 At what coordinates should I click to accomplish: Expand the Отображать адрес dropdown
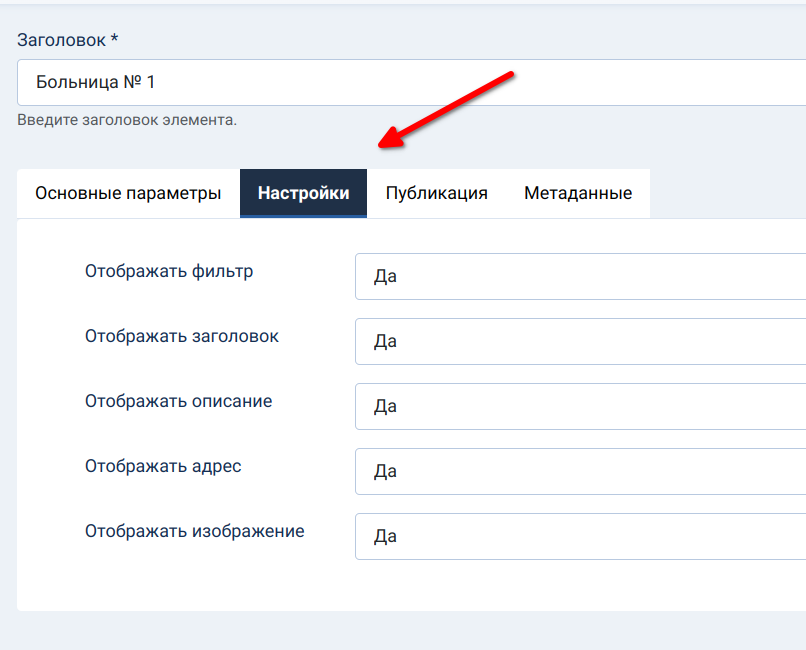580,471
